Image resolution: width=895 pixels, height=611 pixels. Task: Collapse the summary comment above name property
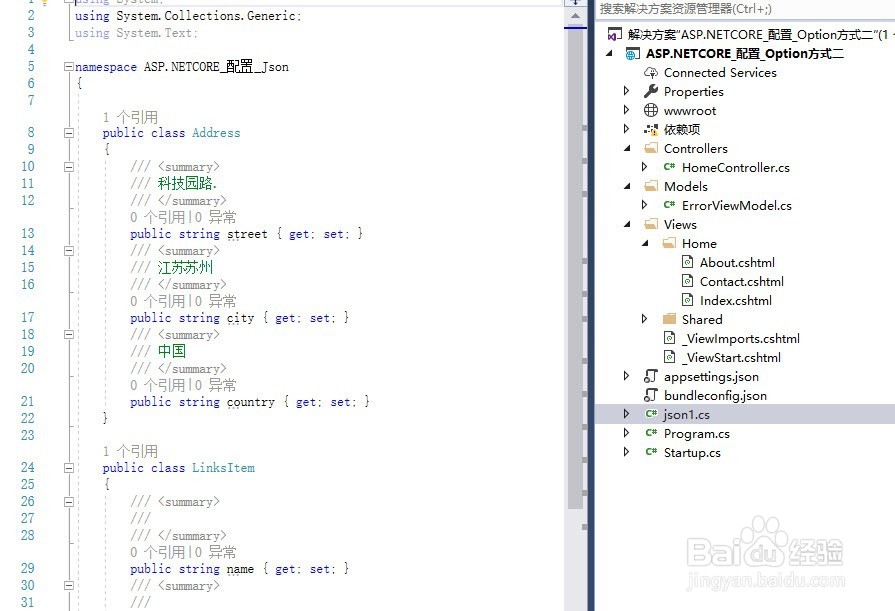click(69, 502)
